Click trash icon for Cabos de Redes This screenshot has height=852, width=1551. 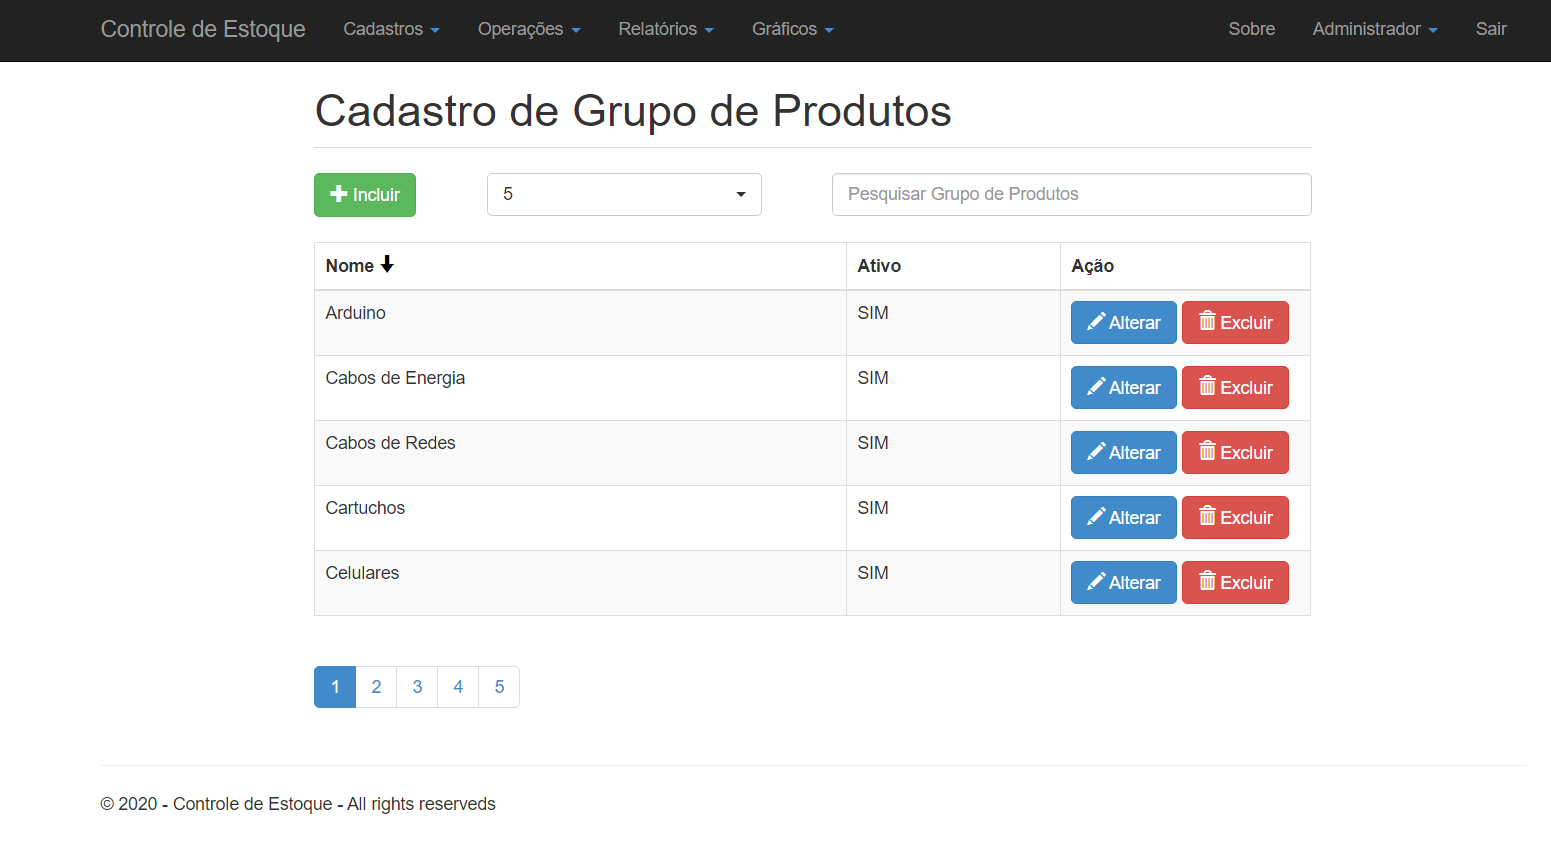click(x=1207, y=452)
